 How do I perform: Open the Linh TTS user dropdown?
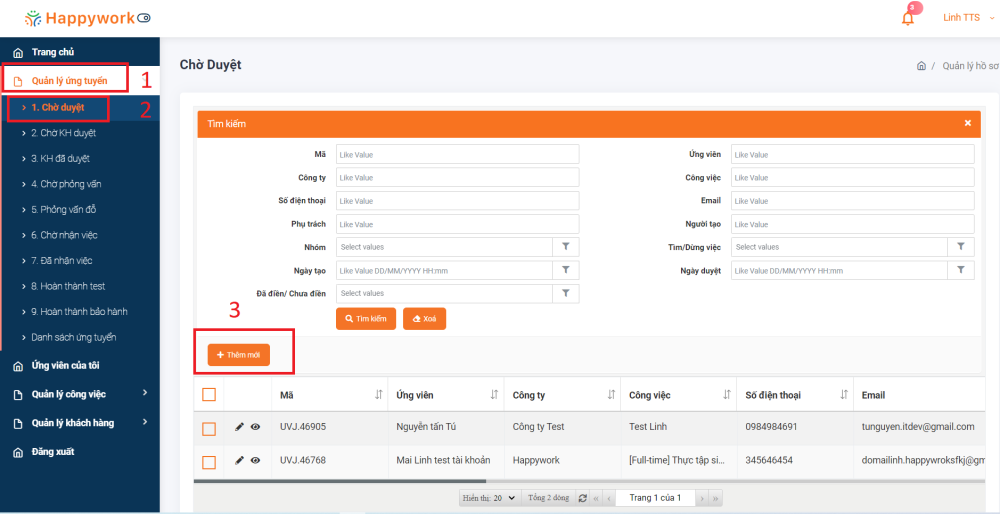968,18
